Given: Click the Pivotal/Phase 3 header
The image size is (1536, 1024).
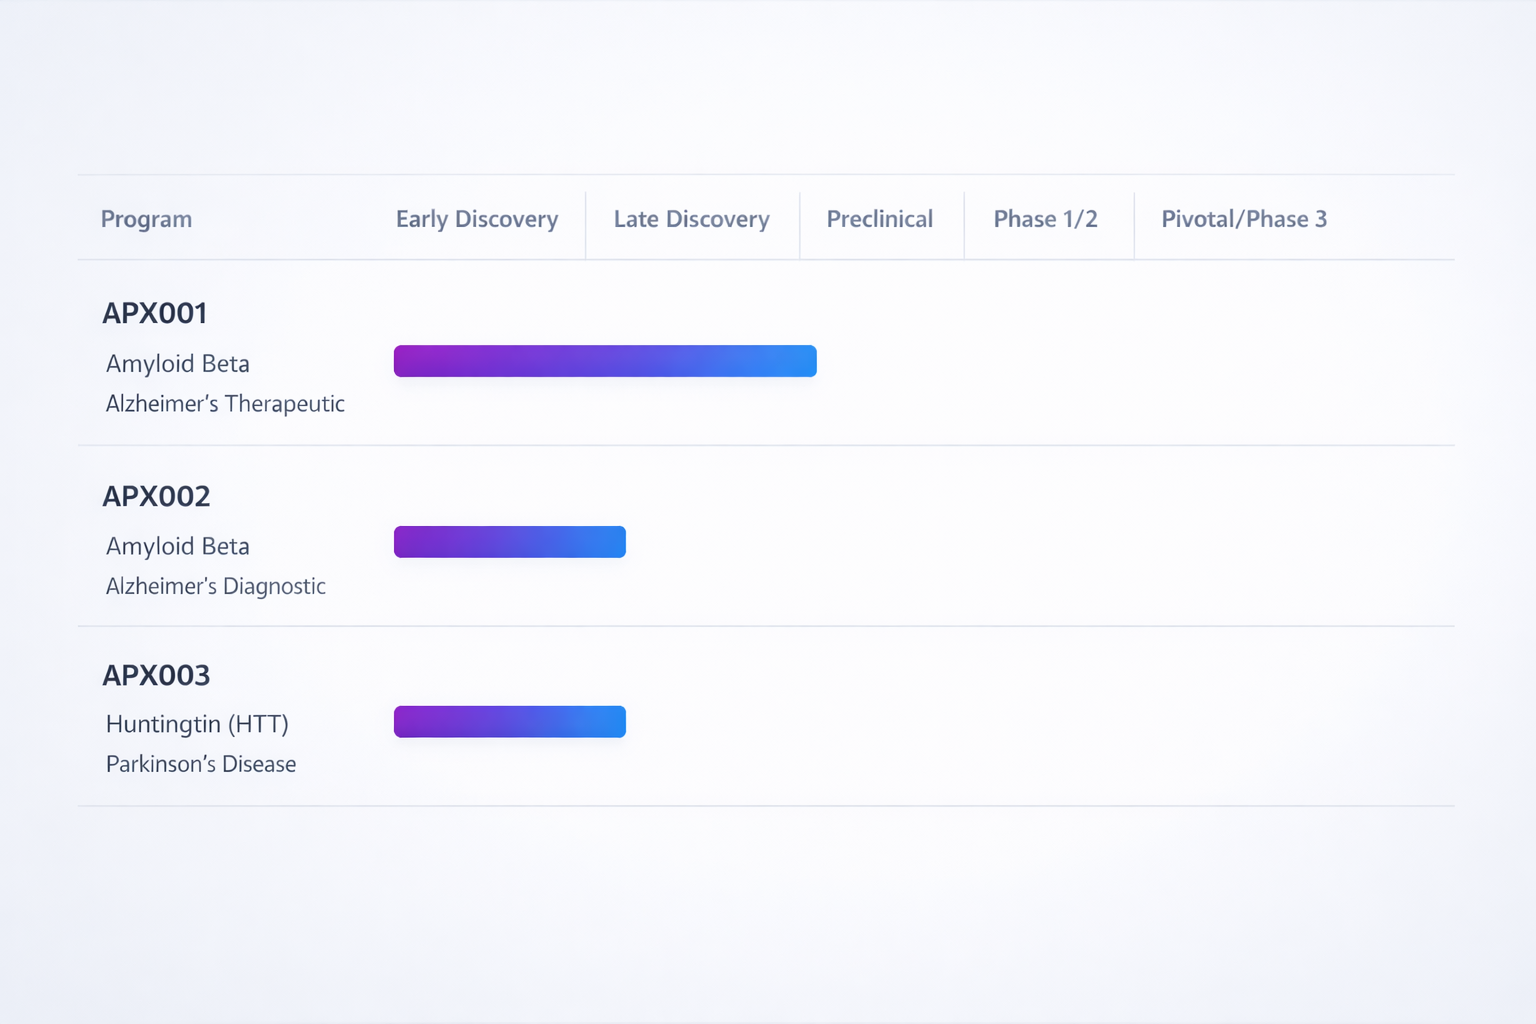Looking at the screenshot, I should (x=1244, y=219).
